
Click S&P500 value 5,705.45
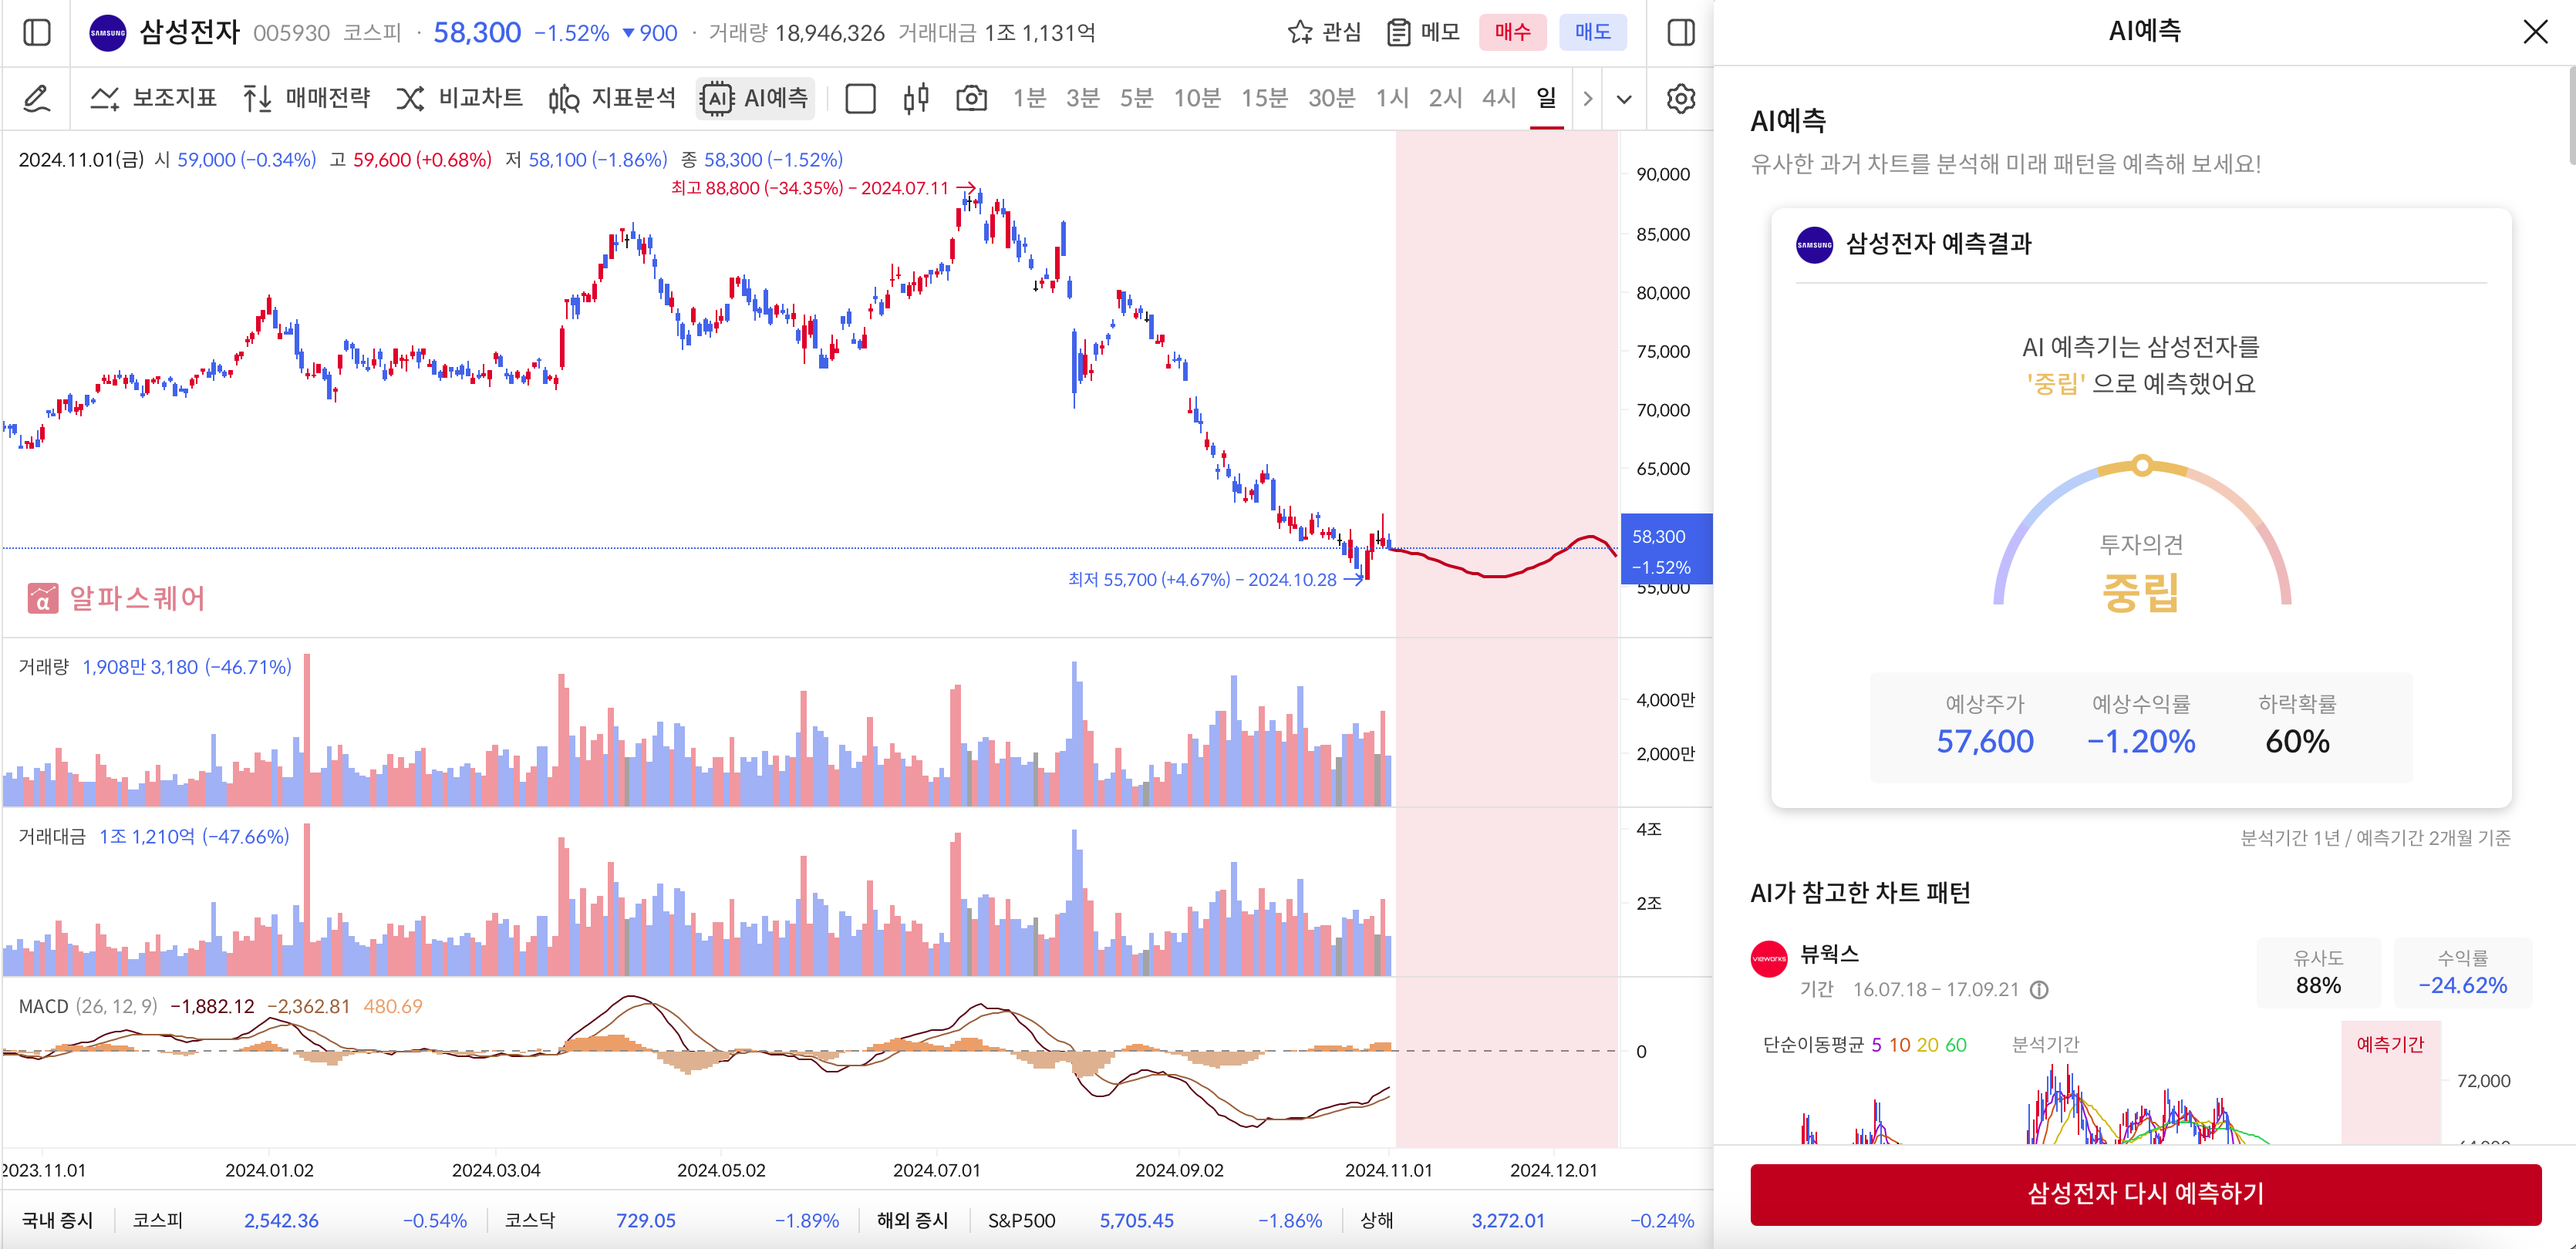(1136, 1221)
